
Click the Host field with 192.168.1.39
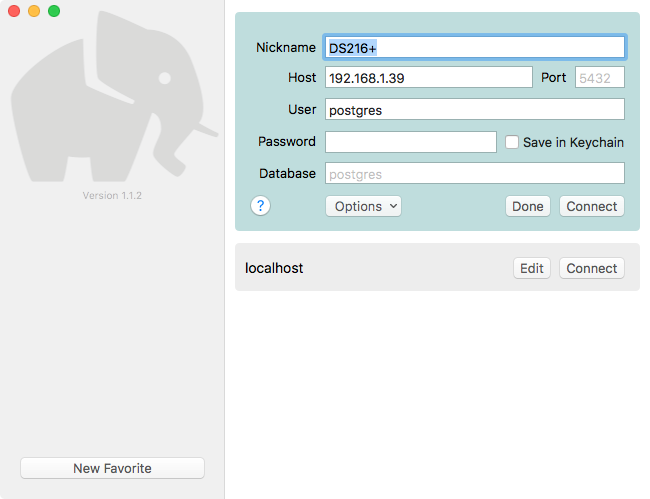(429, 78)
